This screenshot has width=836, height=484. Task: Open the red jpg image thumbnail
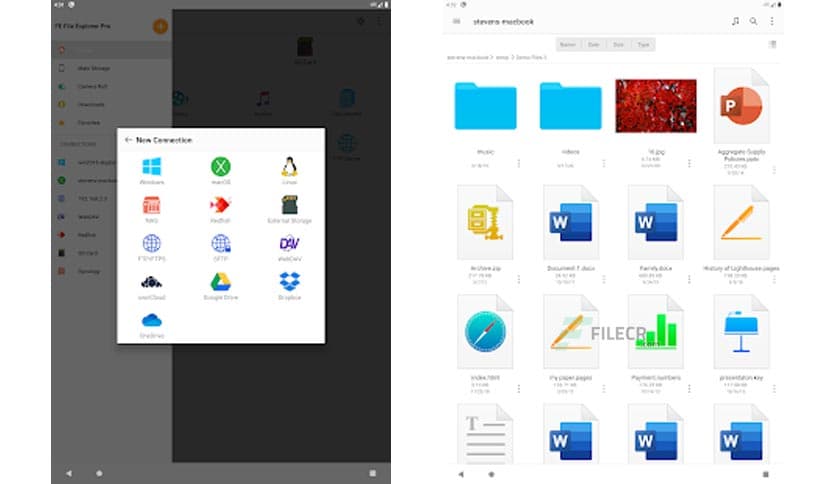tap(656, 106)
